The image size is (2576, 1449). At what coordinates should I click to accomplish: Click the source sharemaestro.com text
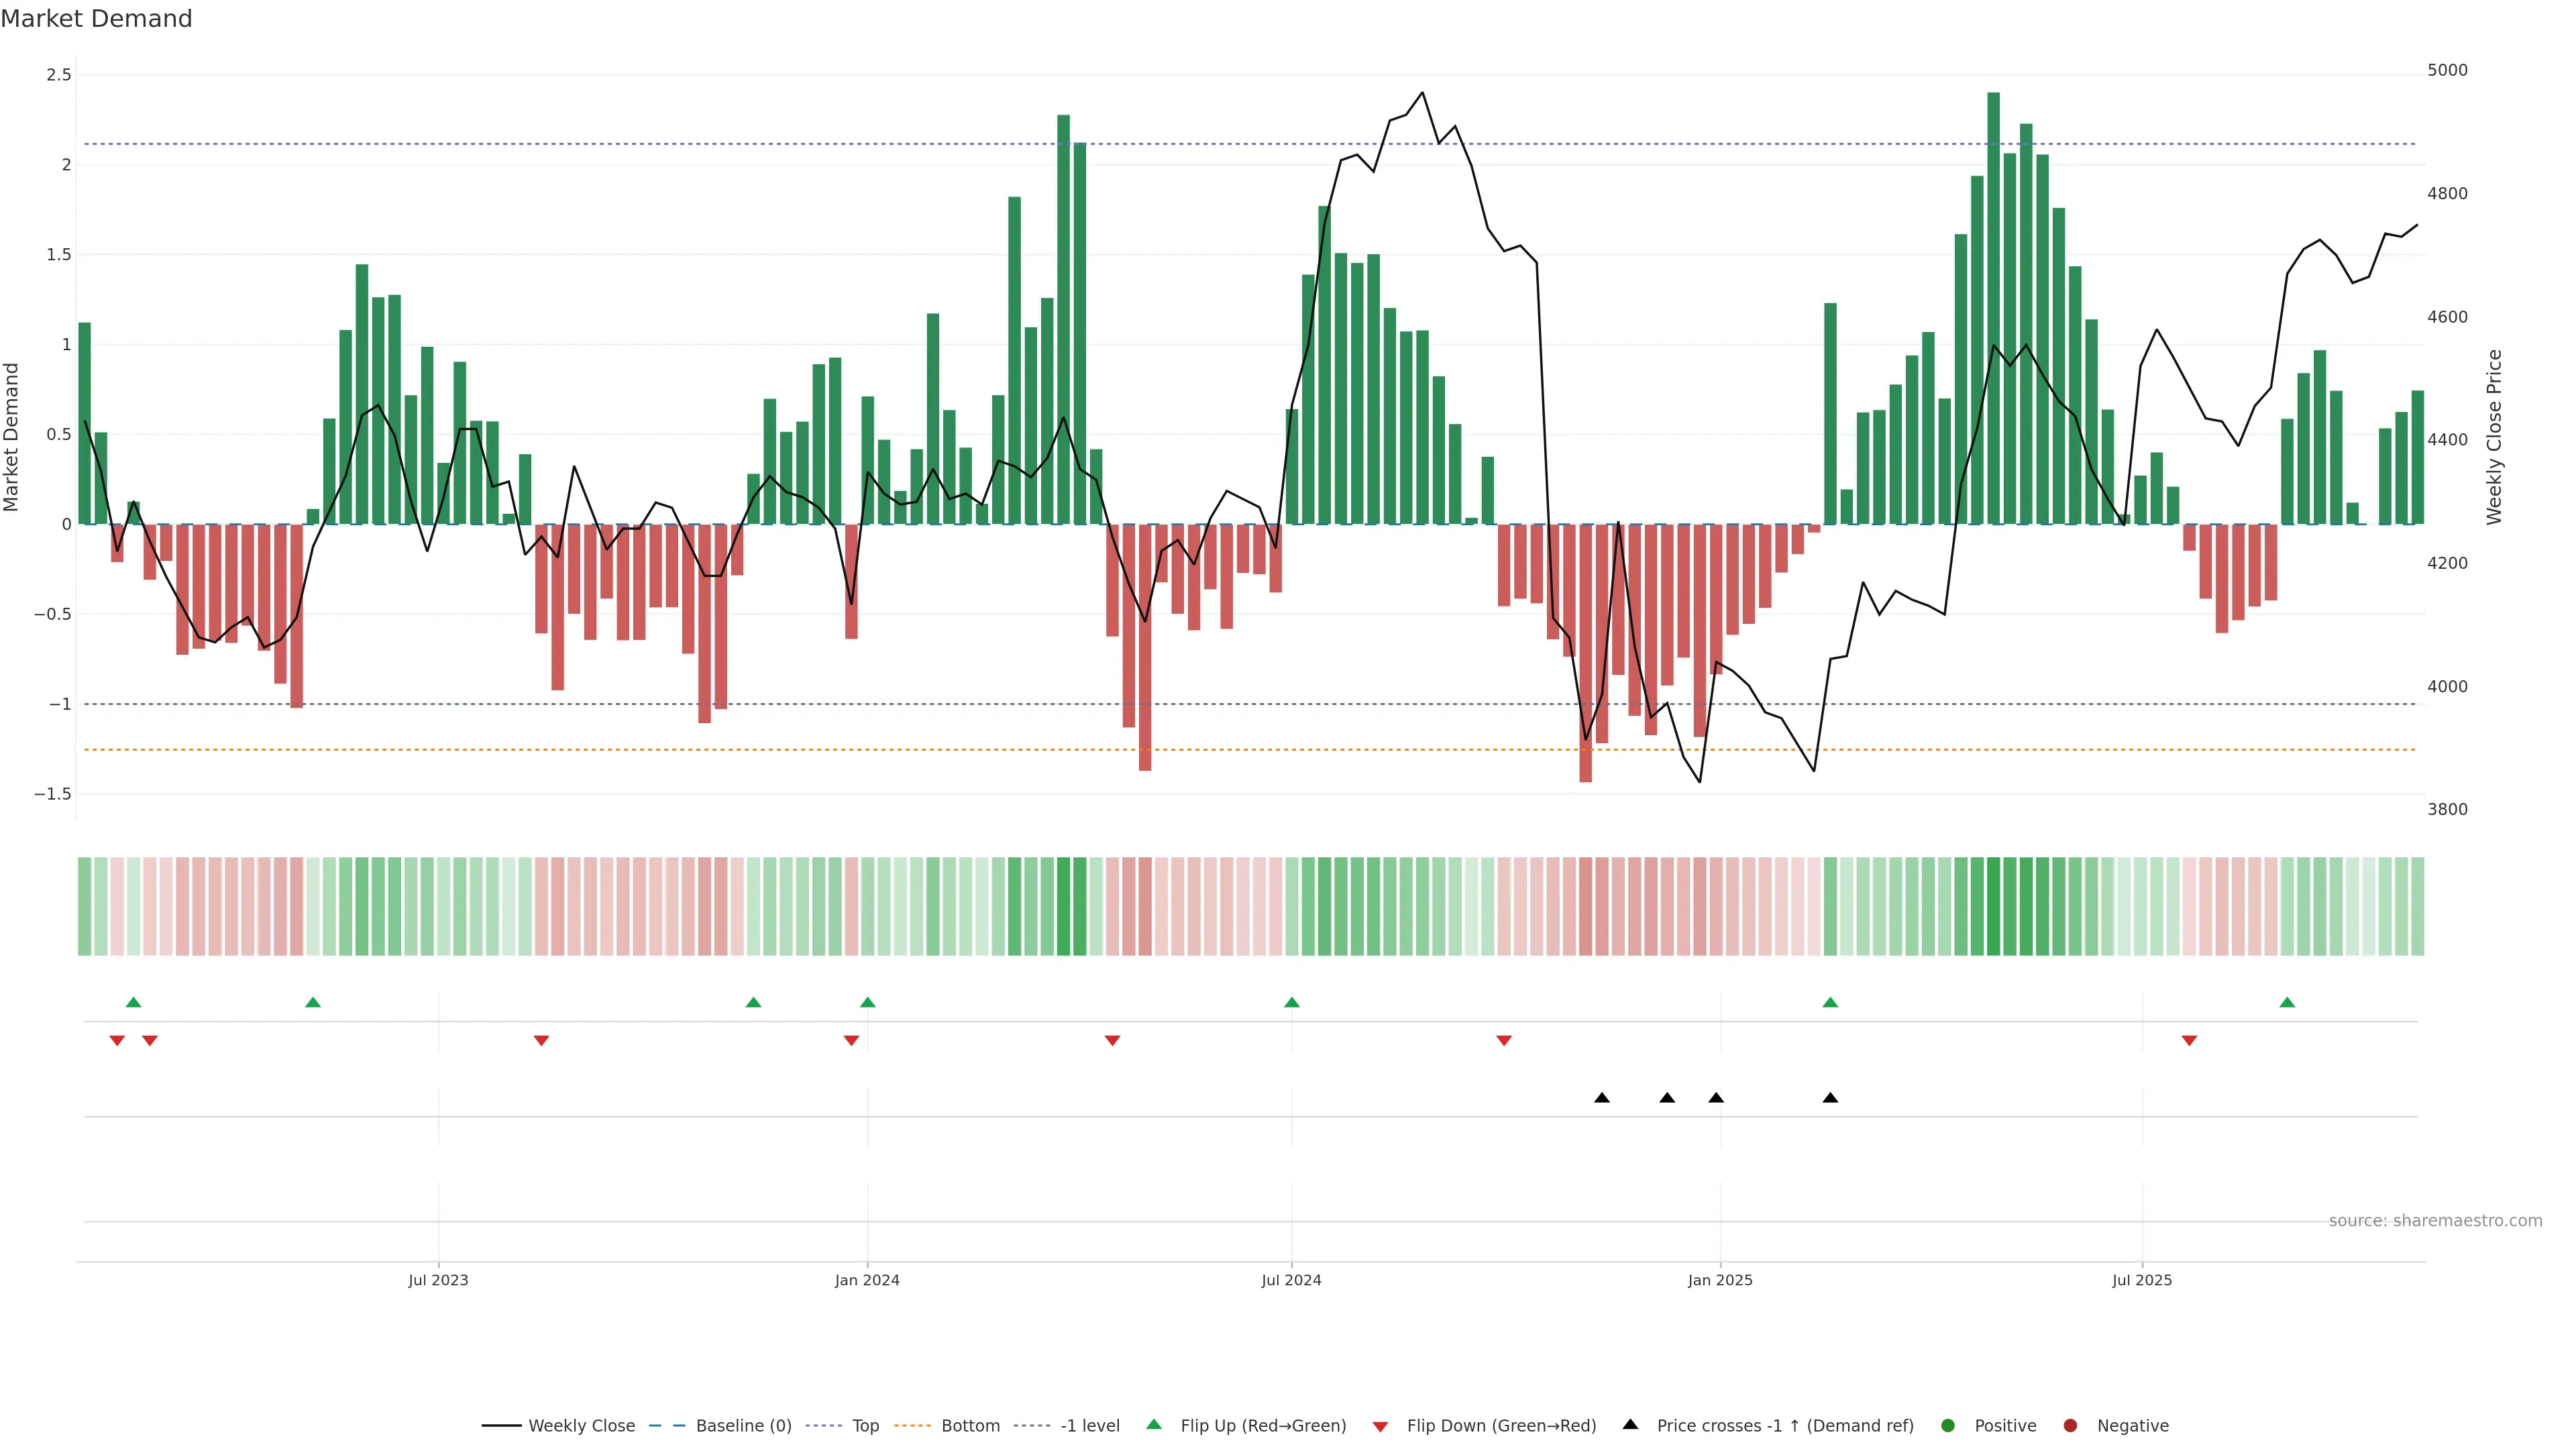click(2435, 1221)
